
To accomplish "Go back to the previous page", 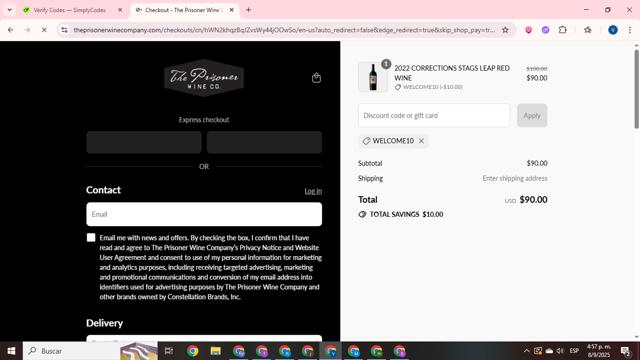I will pyautogui.click(x=11, y=30).
